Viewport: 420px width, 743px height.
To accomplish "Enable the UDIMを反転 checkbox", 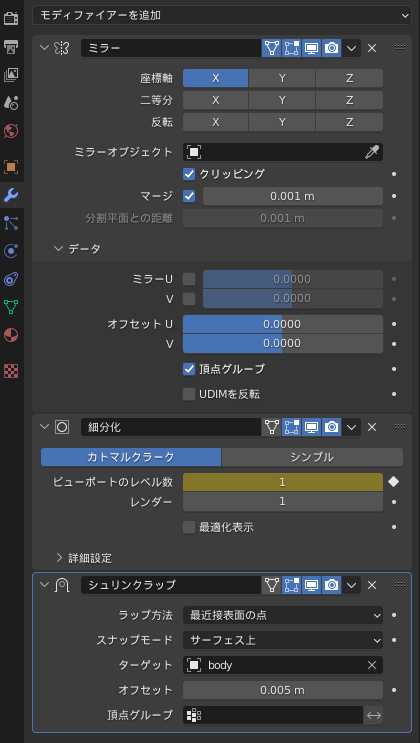I will tap(189, 394).
